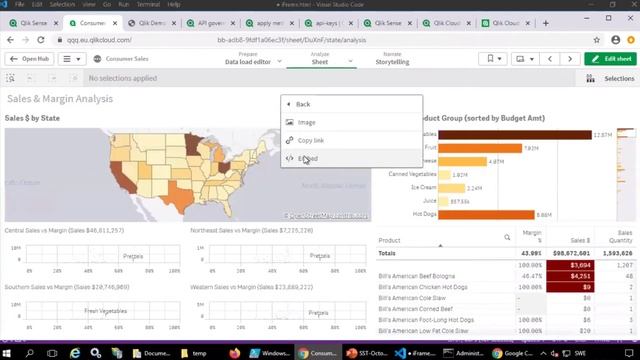Open the Terminal menu in VS Code
640x360 pixels.
[x=148, y=4]
